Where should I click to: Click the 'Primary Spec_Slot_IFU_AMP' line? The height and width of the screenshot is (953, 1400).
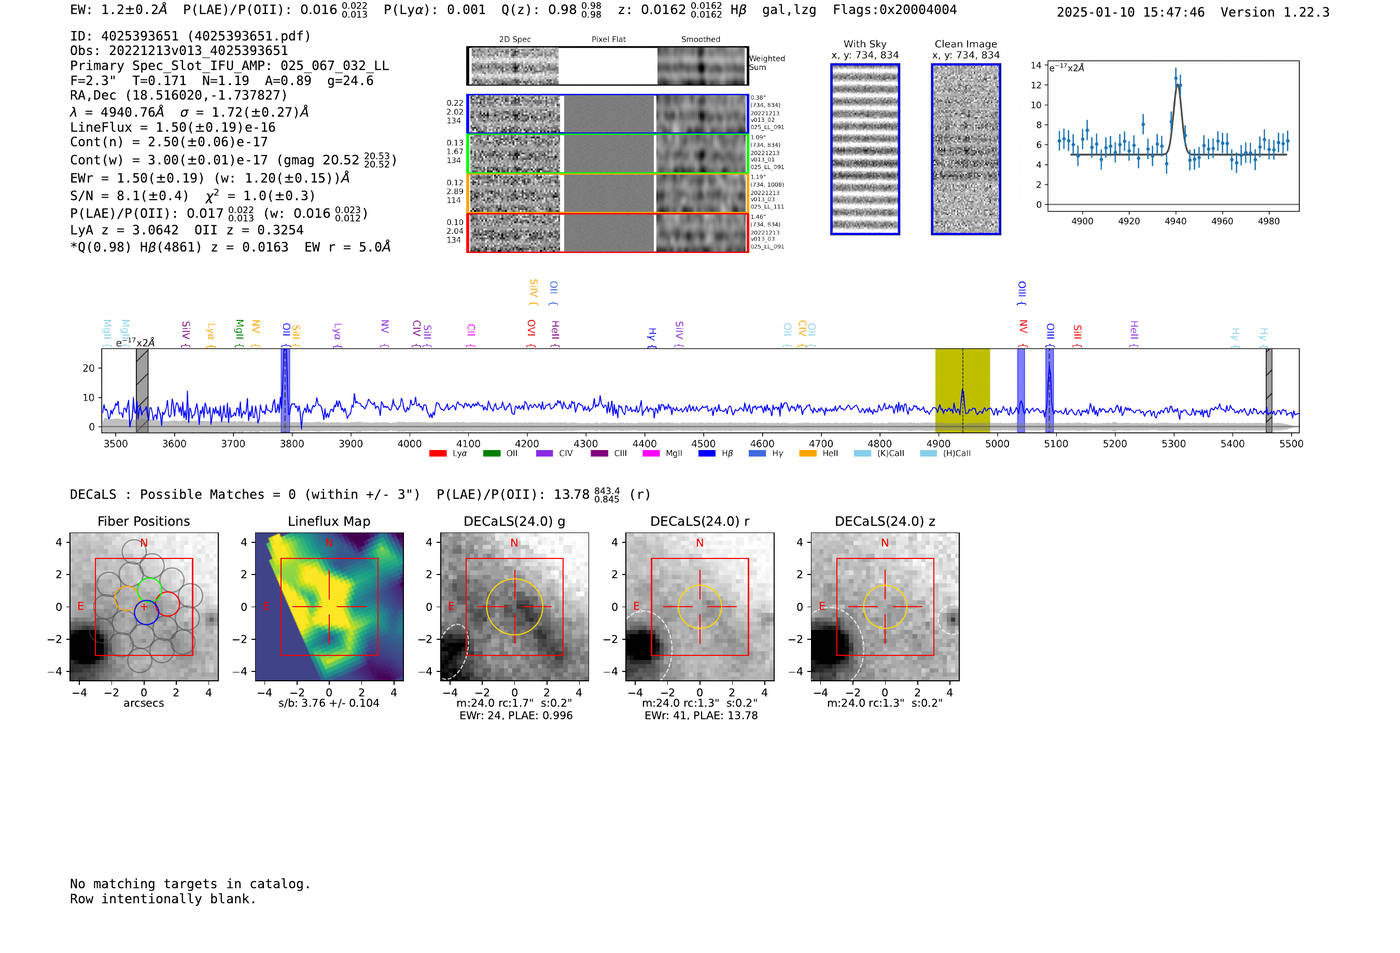pyautogui.click(x=229, y=66)
